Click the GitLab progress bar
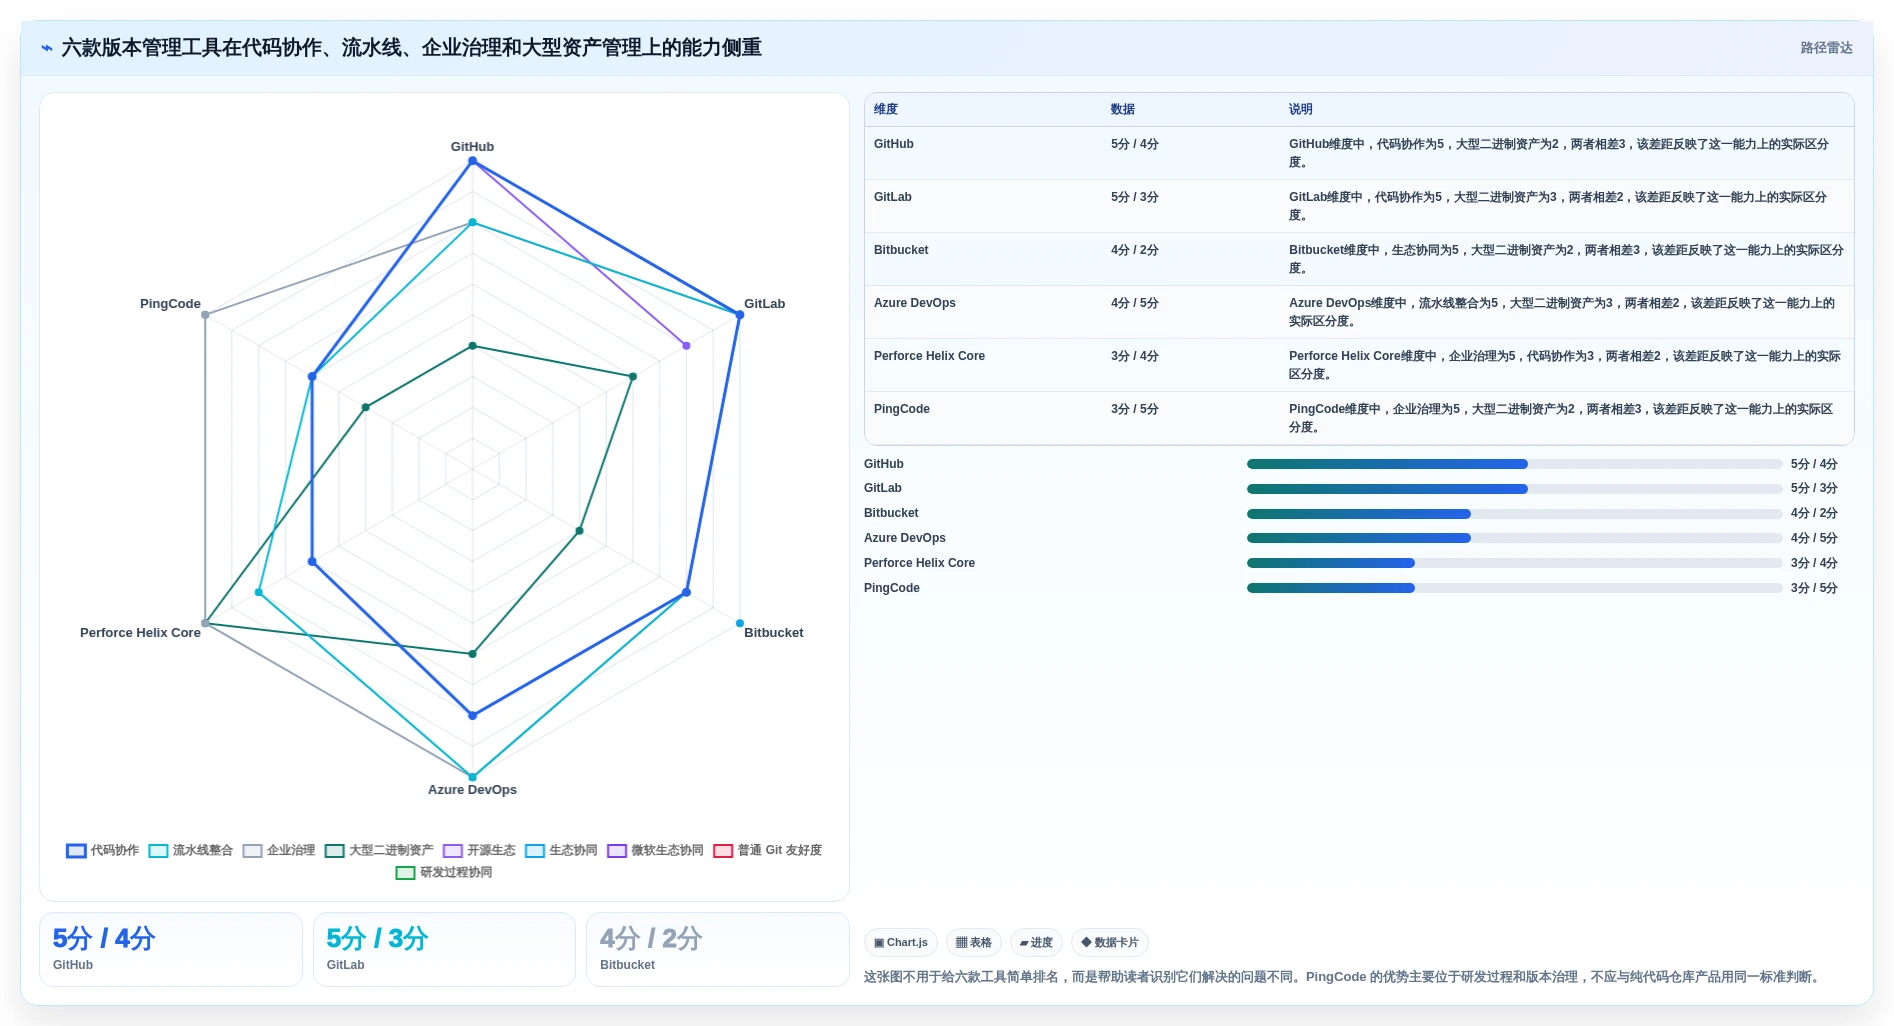 pos(1514,489)
